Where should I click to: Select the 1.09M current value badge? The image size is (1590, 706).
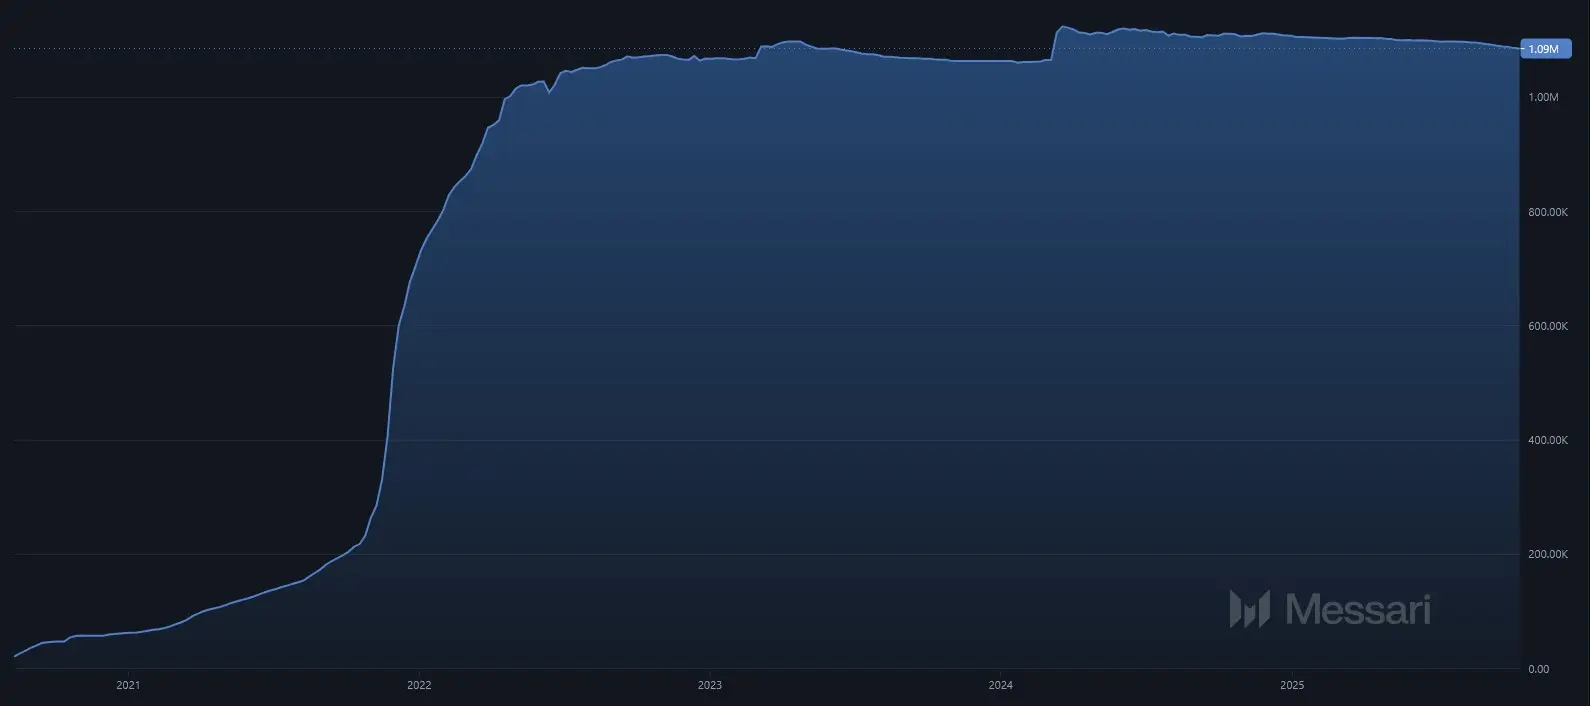(x=1544, y=49)
